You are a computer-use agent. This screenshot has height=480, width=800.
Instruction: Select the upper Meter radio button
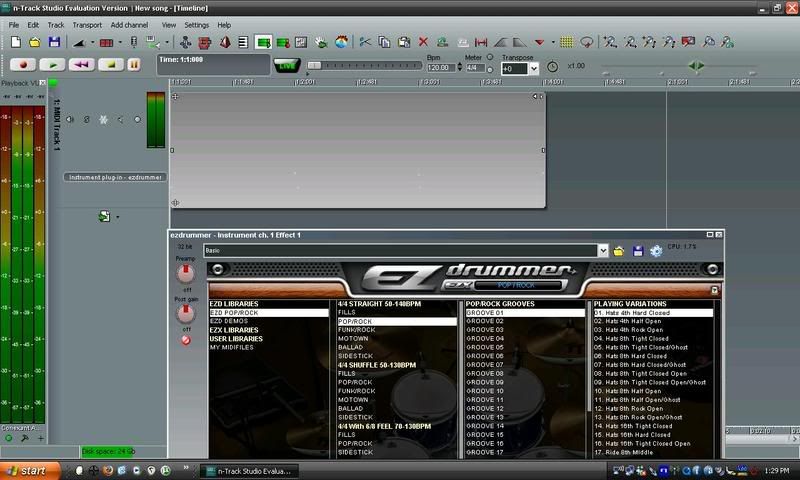pyautogui.click(x=490, y=57)
